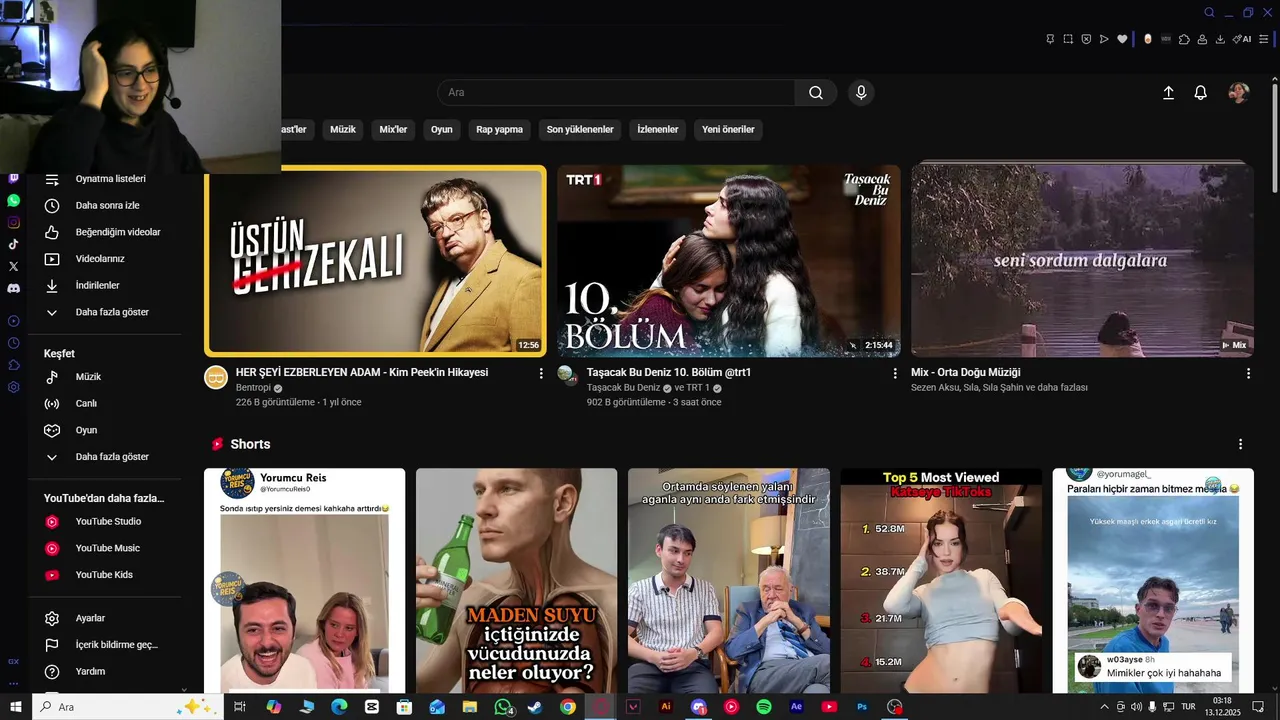Click the browser tab search magnifier
The width and height of the screenshot is (1280, 720).
coord(1209,13)
